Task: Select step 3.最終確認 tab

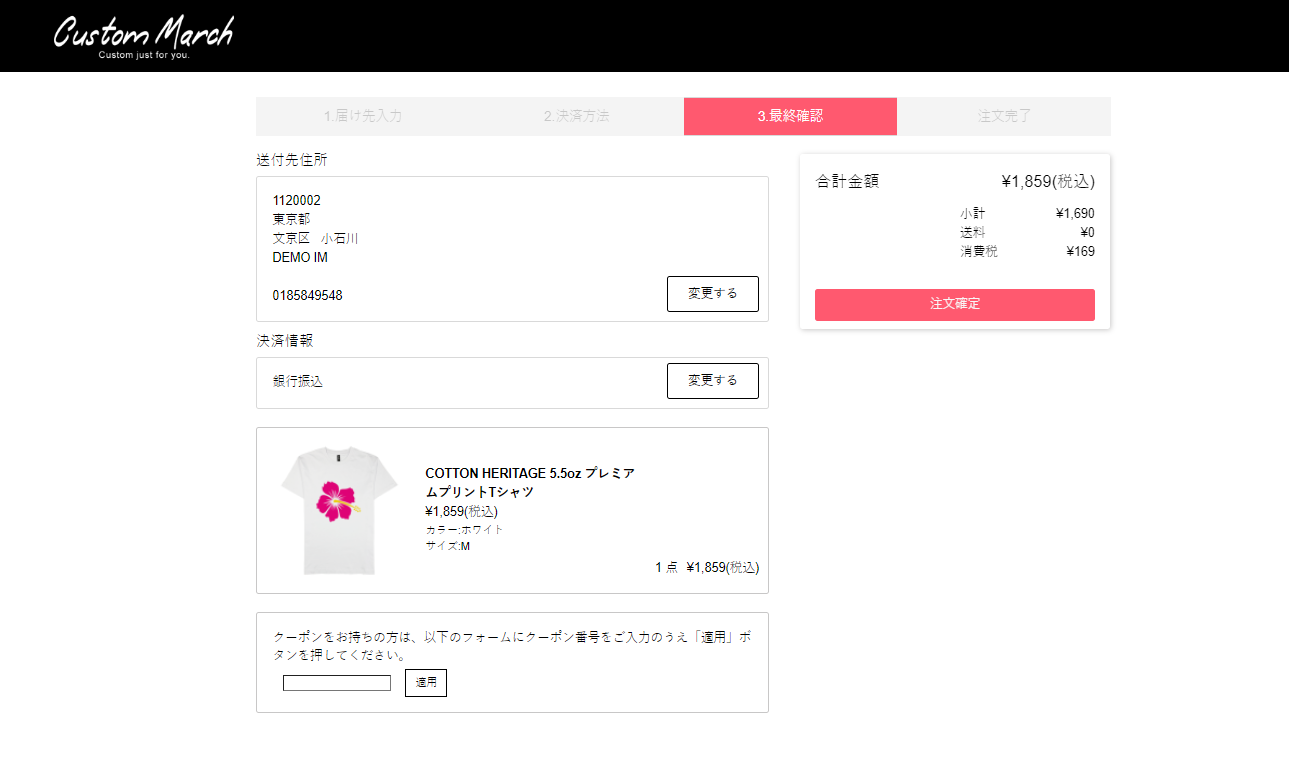Action: click(790, 116)
